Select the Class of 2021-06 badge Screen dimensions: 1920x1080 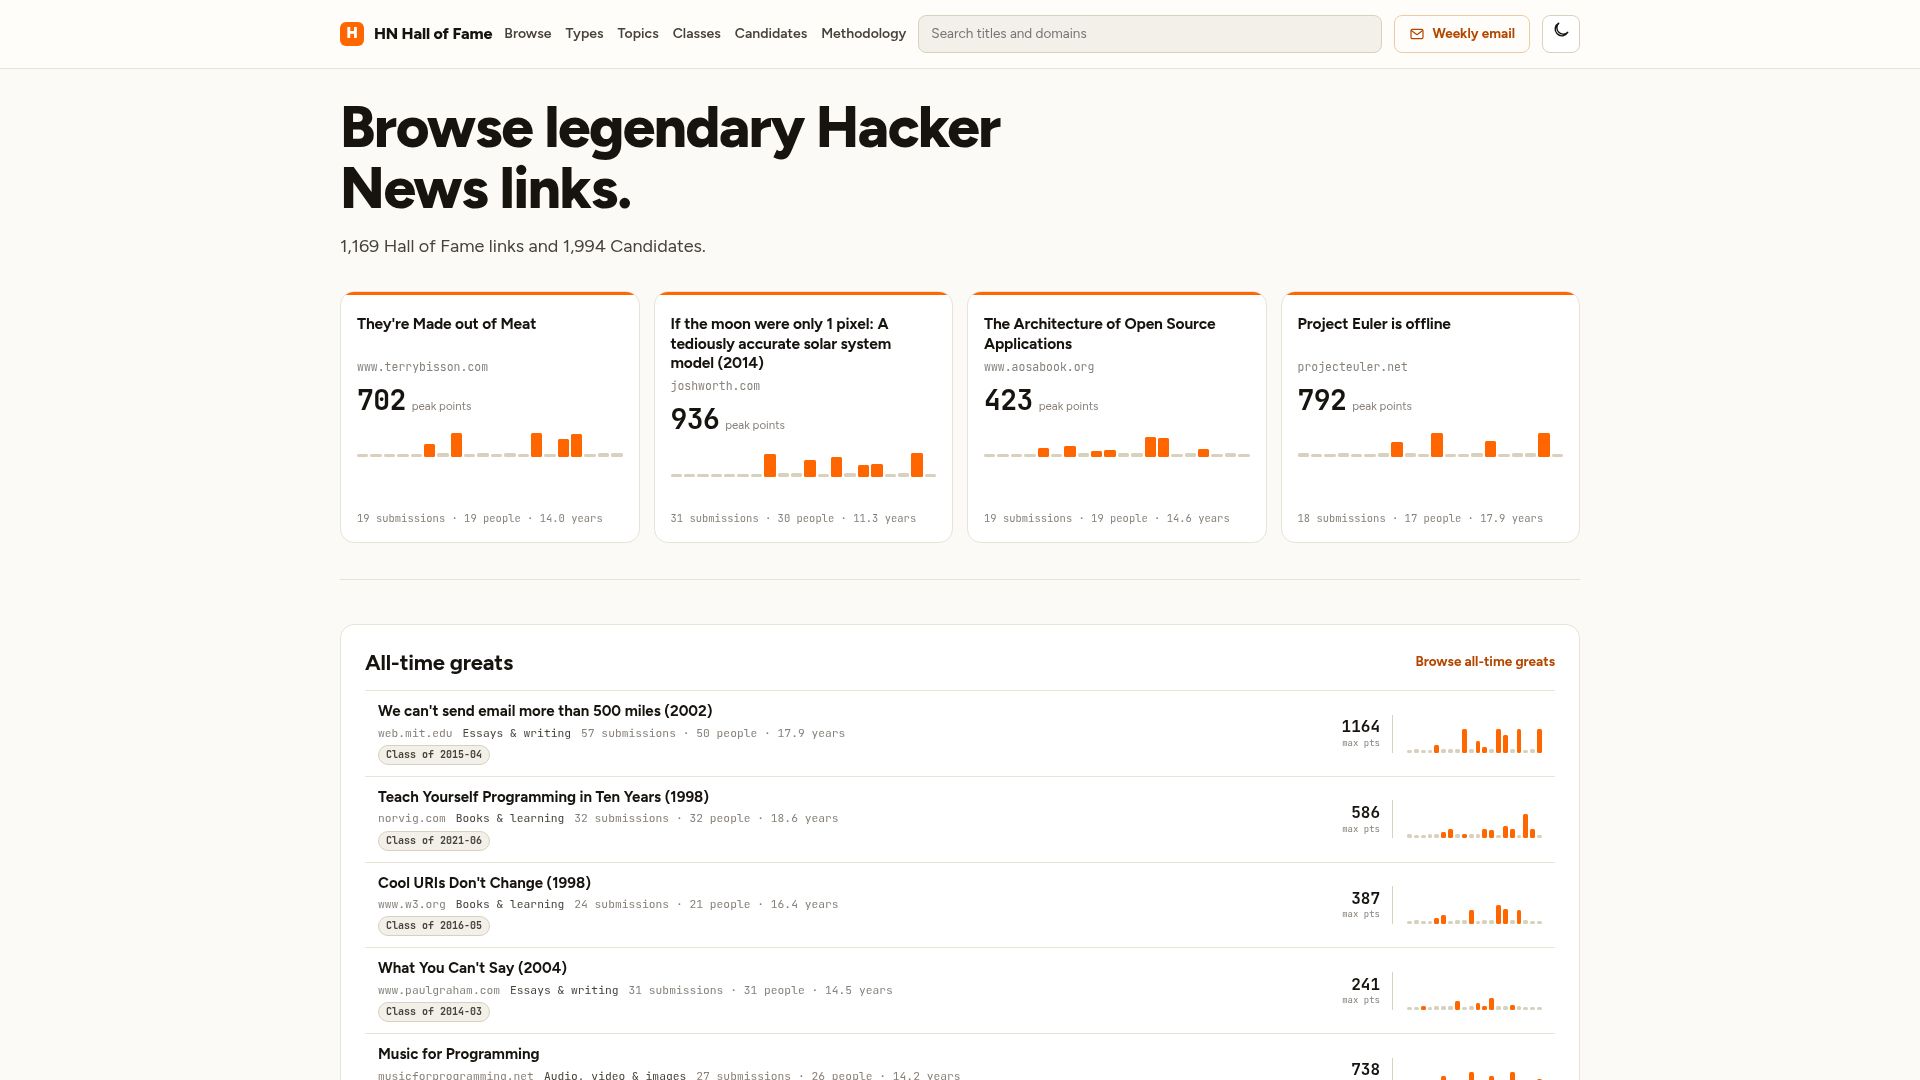(x=434, y=841)
